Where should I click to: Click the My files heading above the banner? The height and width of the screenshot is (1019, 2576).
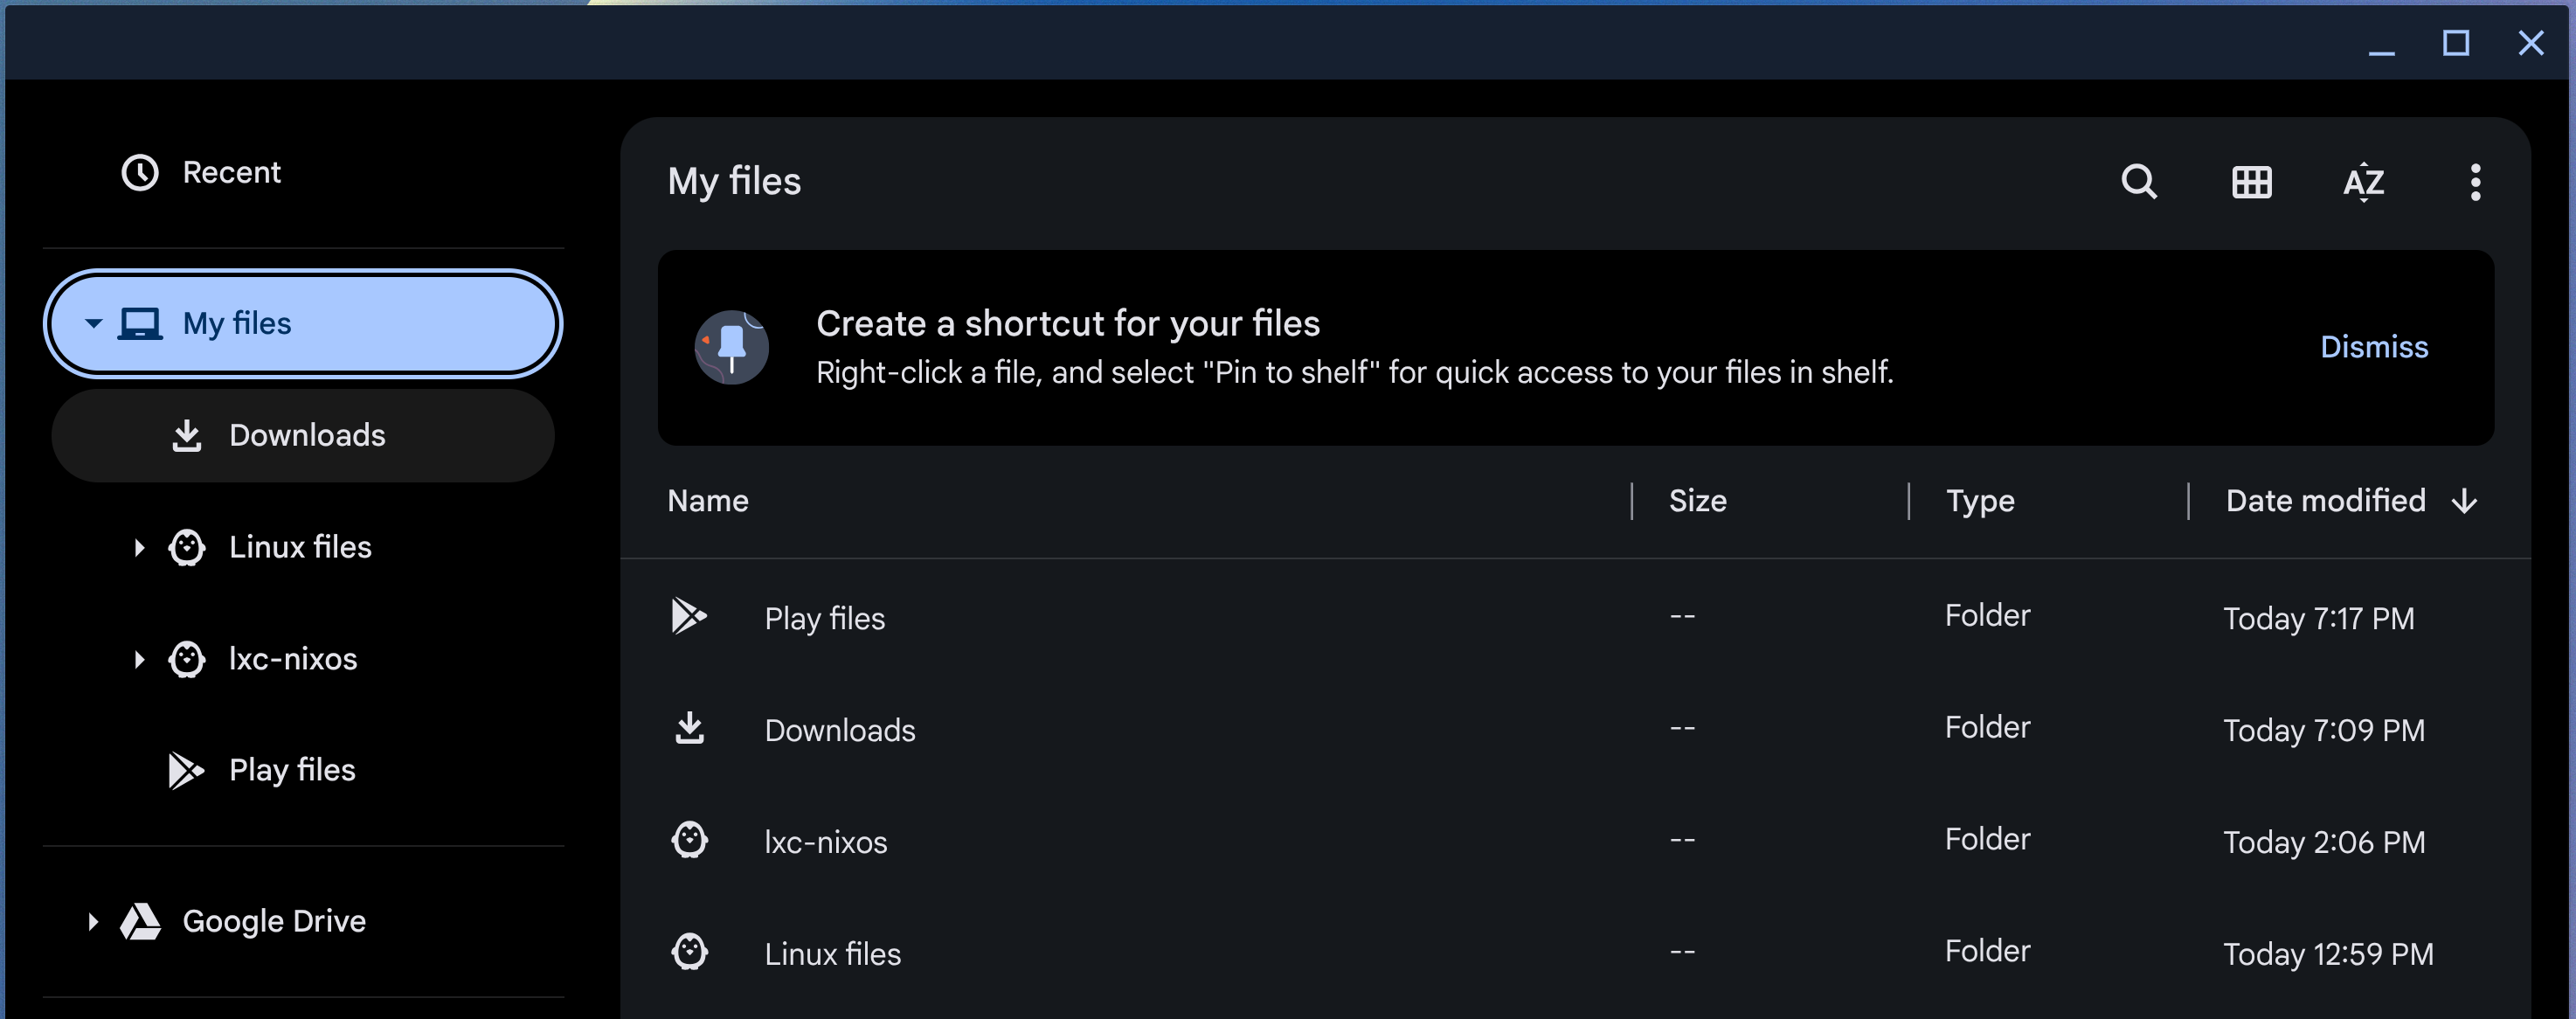coord(734,182)
